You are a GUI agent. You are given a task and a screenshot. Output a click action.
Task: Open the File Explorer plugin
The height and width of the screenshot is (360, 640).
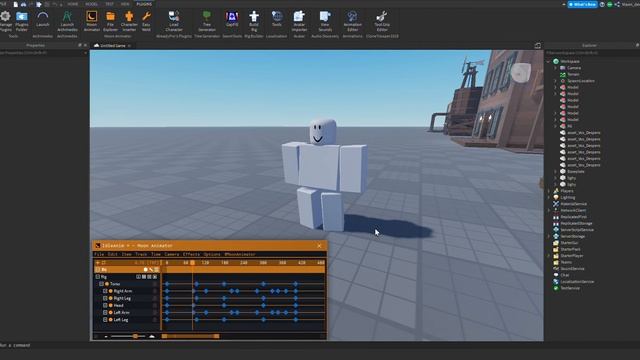(110, 21)
